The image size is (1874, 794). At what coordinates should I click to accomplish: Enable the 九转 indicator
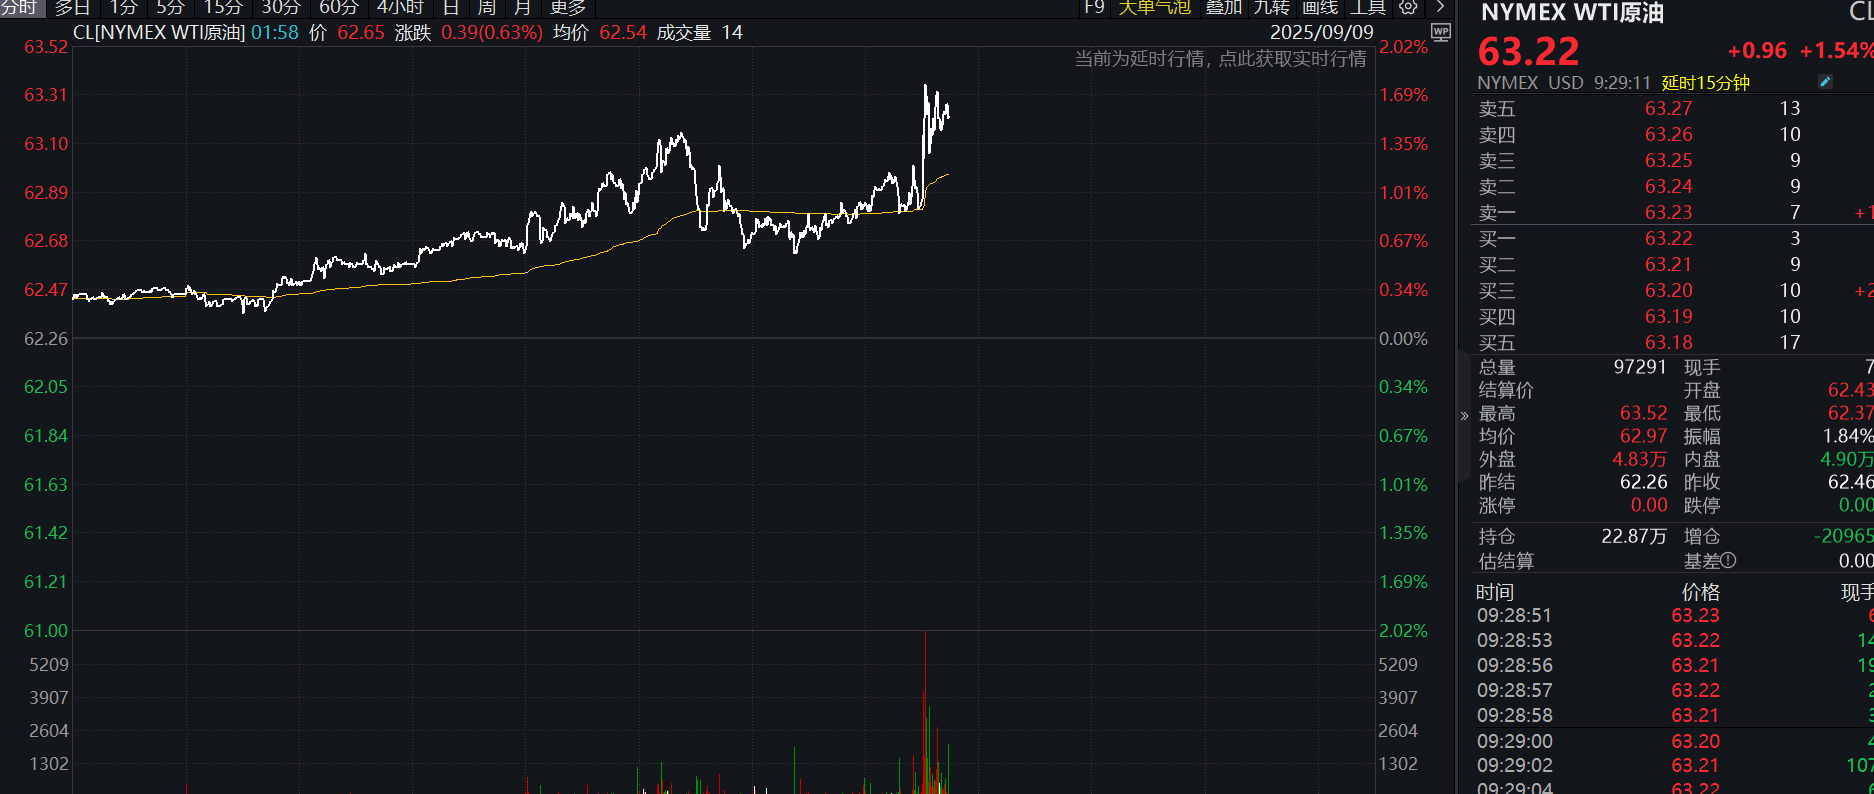point(1271,7)
